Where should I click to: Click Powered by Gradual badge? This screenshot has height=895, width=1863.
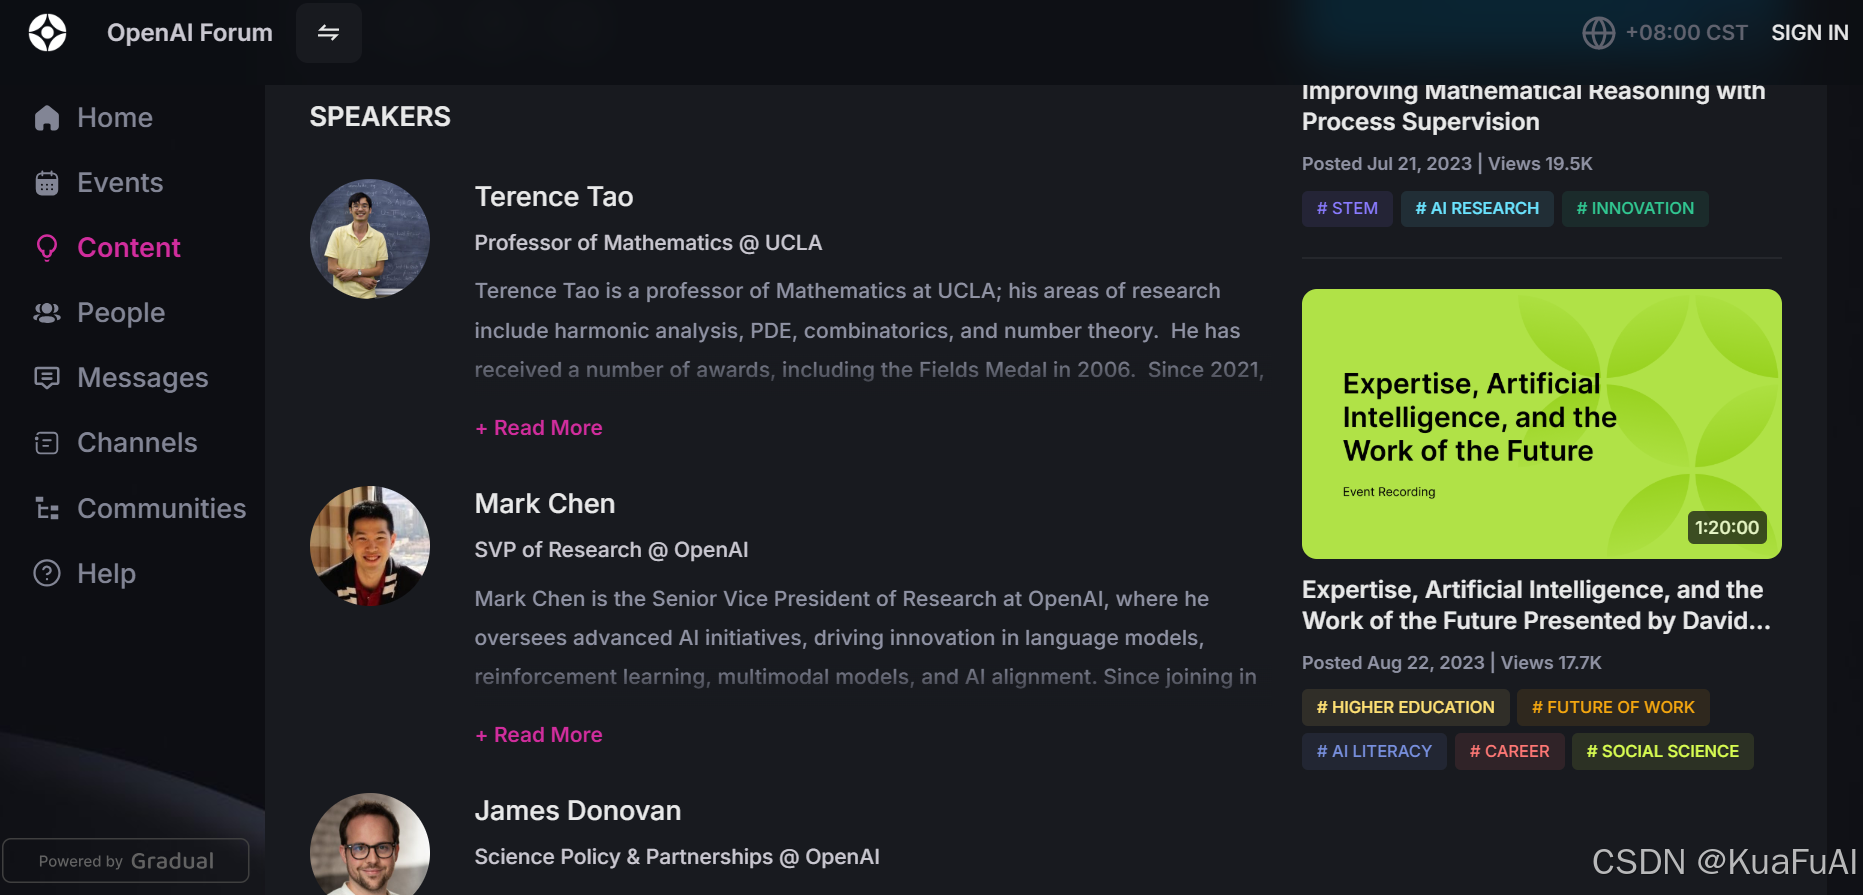126,861
